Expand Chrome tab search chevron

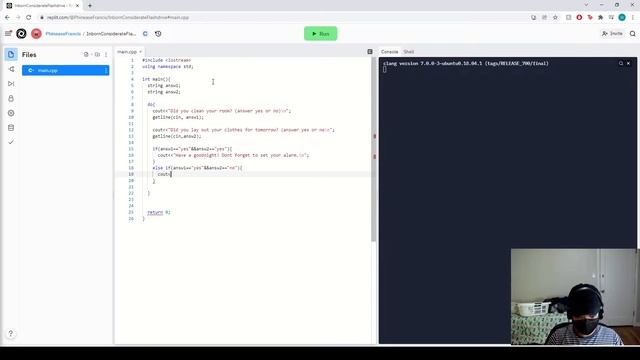[x=586, y=5]
